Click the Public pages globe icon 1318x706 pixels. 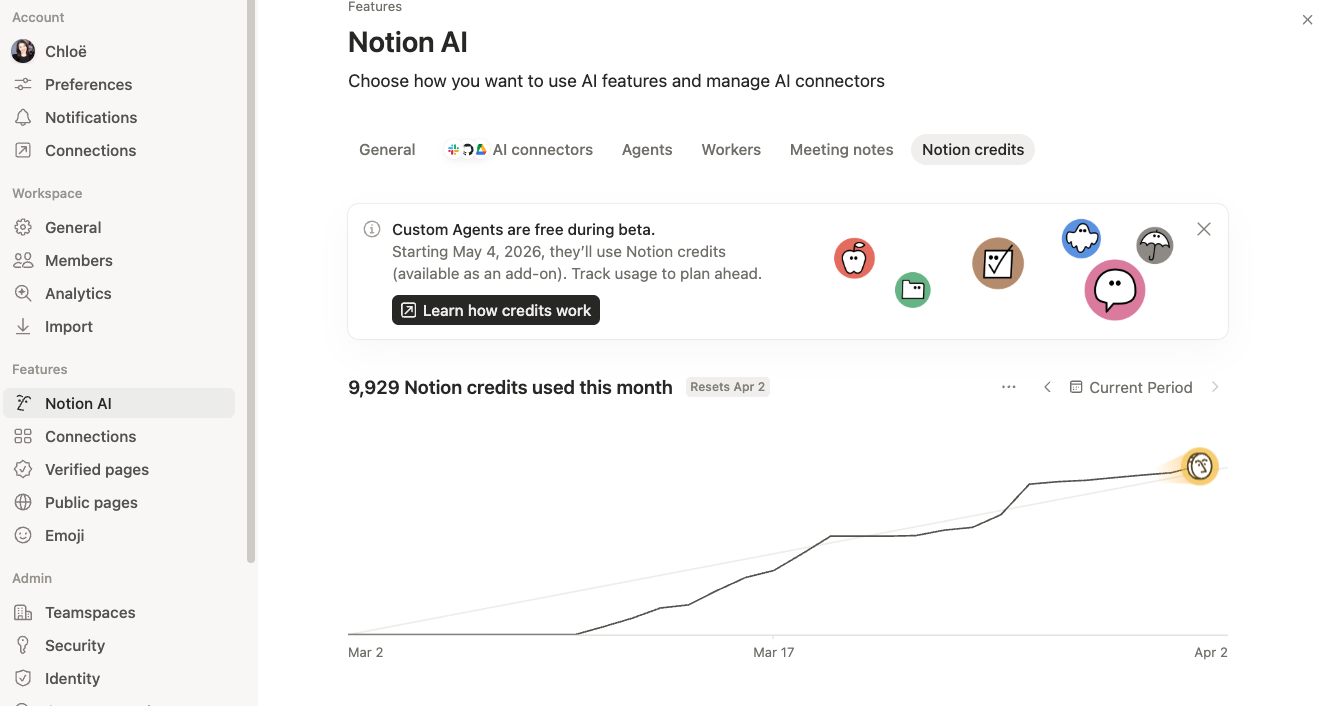click(x=23, y=502)
